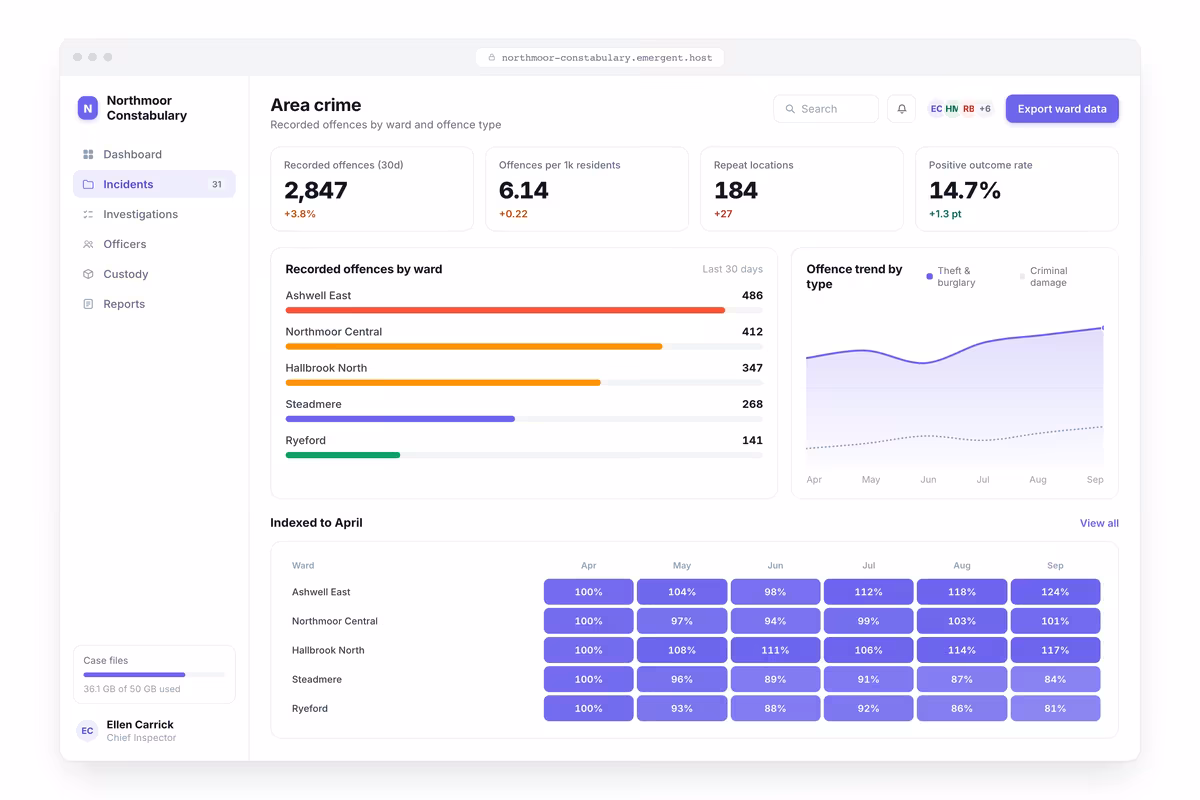Click Steadmere row label in heatmap
1200x800 pixels.
pyautogui.click(x=317, y=679)
